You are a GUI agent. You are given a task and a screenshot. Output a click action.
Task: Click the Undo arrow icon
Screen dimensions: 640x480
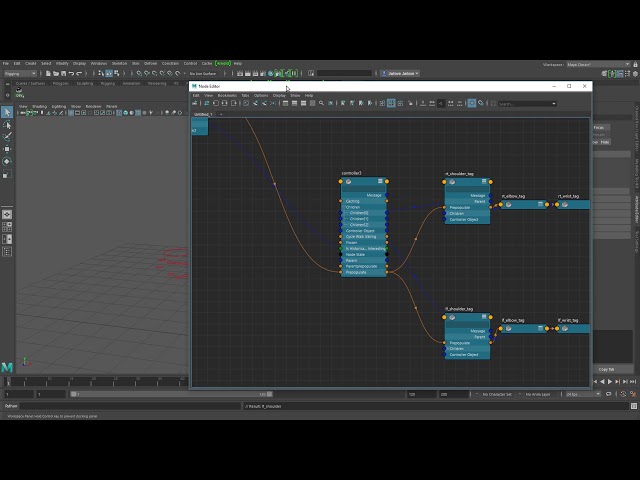pos(71,73)
